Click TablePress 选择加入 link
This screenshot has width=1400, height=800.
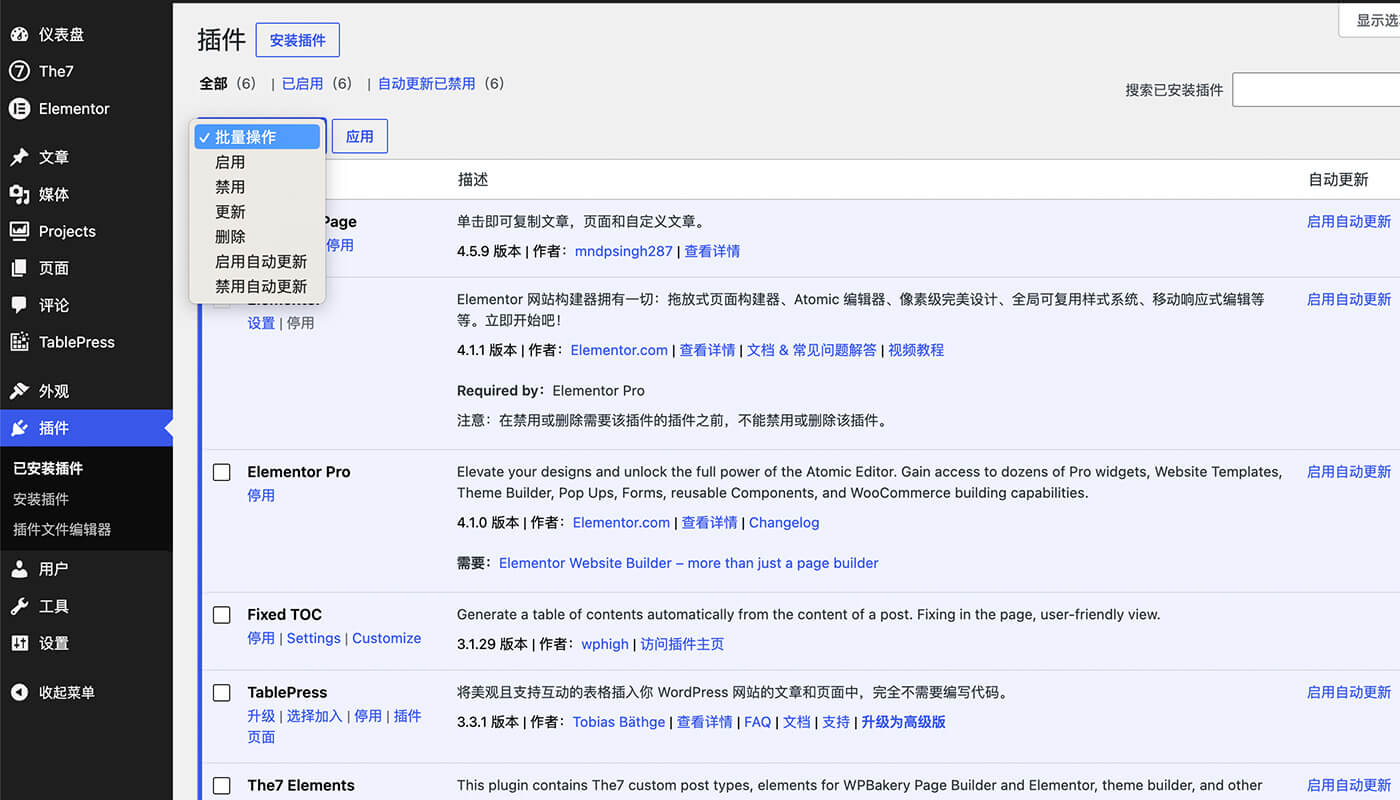(315, 717)
